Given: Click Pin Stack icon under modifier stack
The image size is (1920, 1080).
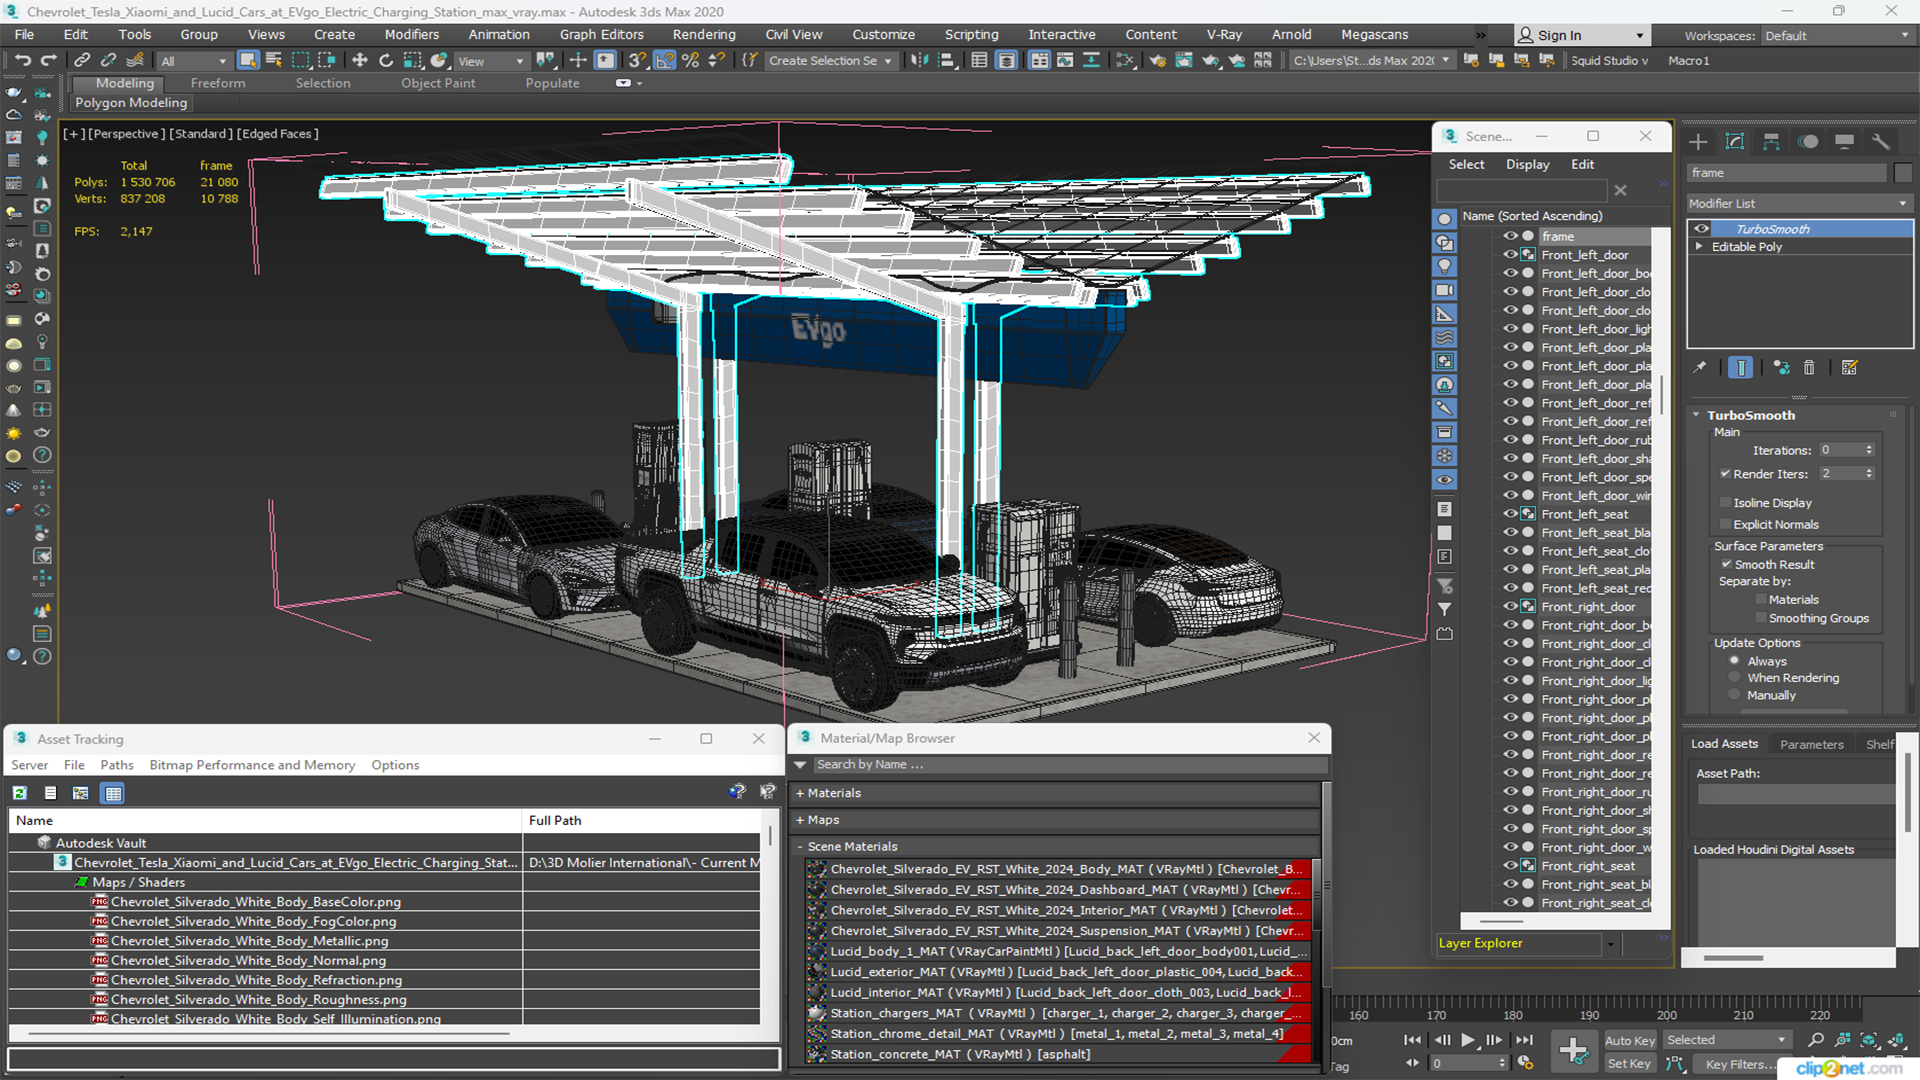Looking at the screenshot, I should (x=1699, y=368).
